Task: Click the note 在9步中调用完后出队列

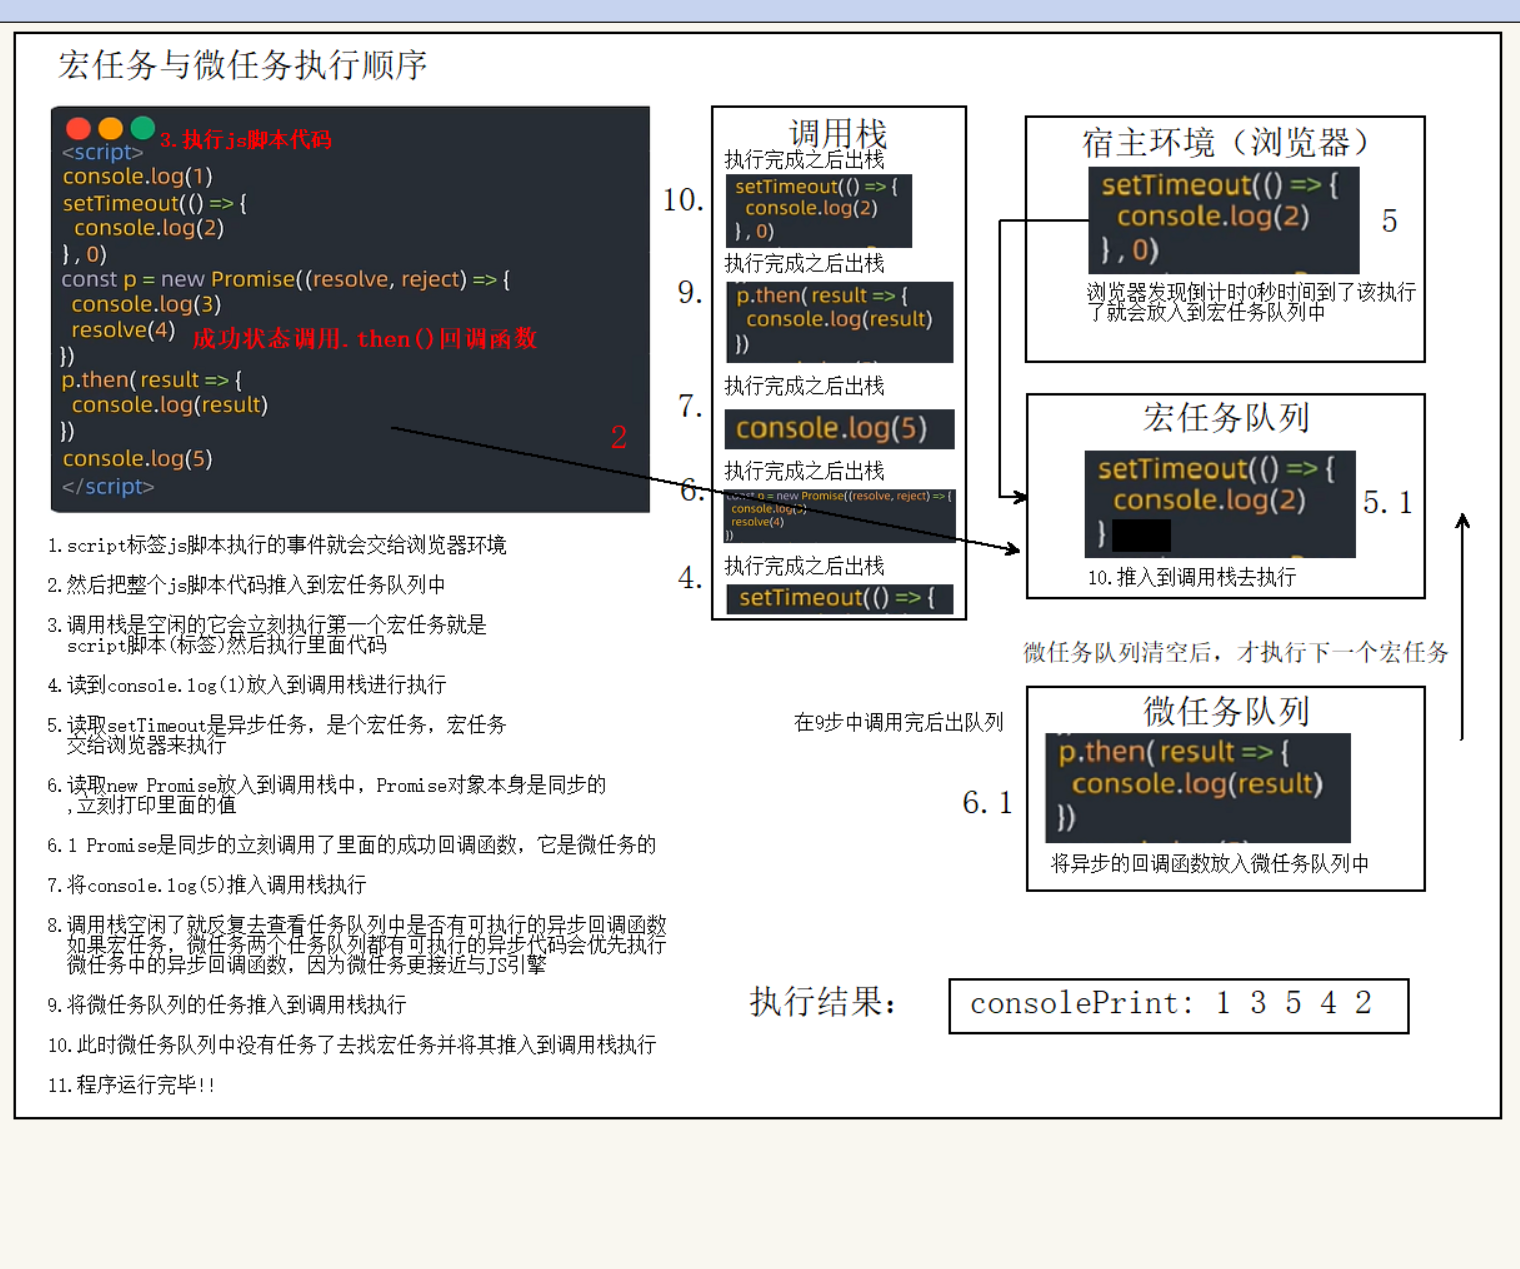Action: [898, 723]
